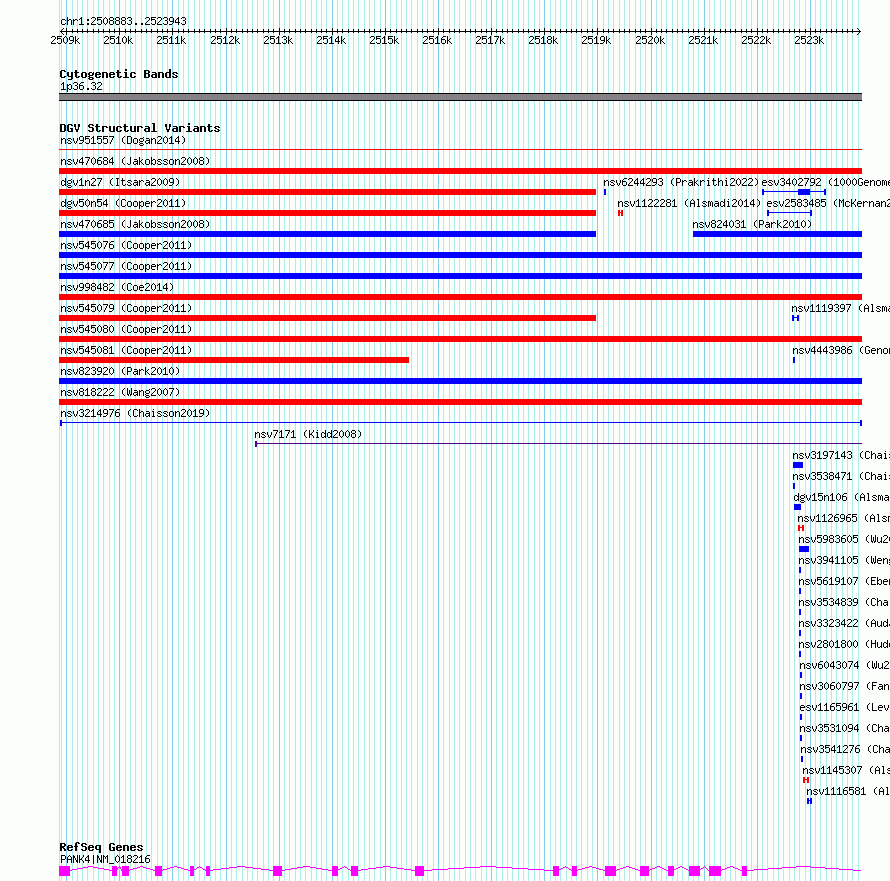Select the Cytogenetic Bands track title

(x=119, y=74)
